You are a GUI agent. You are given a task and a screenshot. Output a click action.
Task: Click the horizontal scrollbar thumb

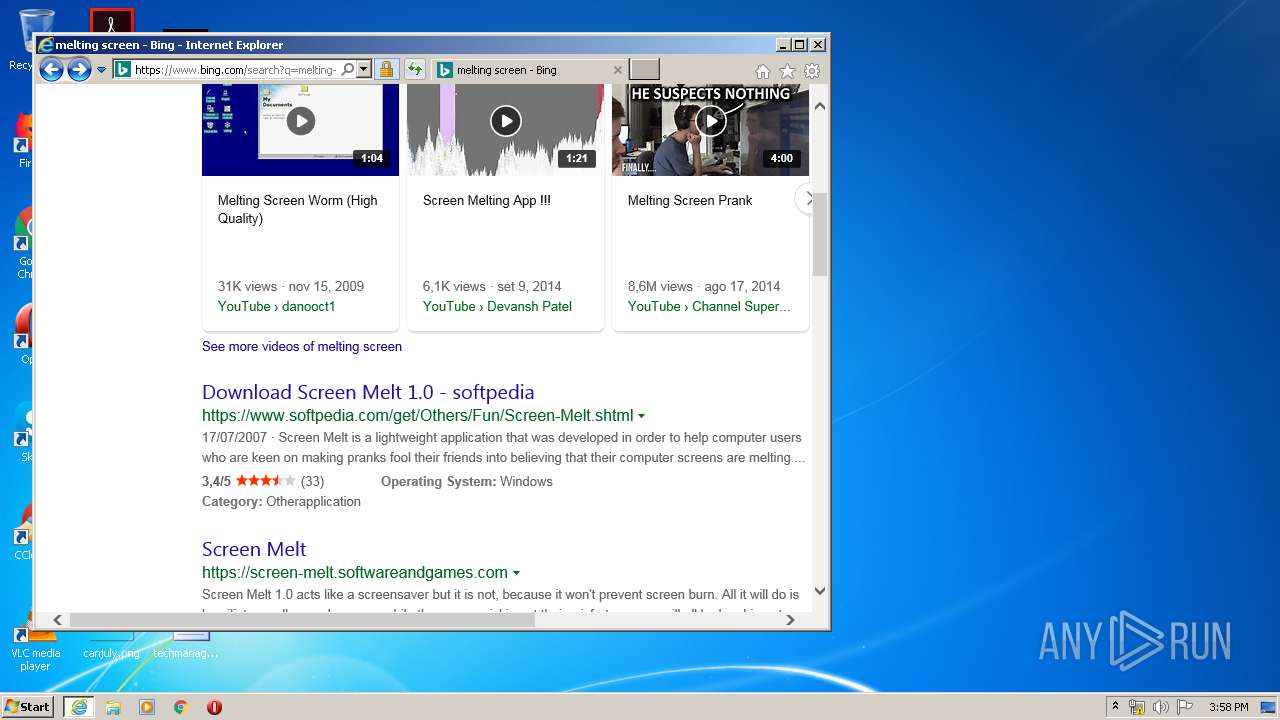coord(302,620)
